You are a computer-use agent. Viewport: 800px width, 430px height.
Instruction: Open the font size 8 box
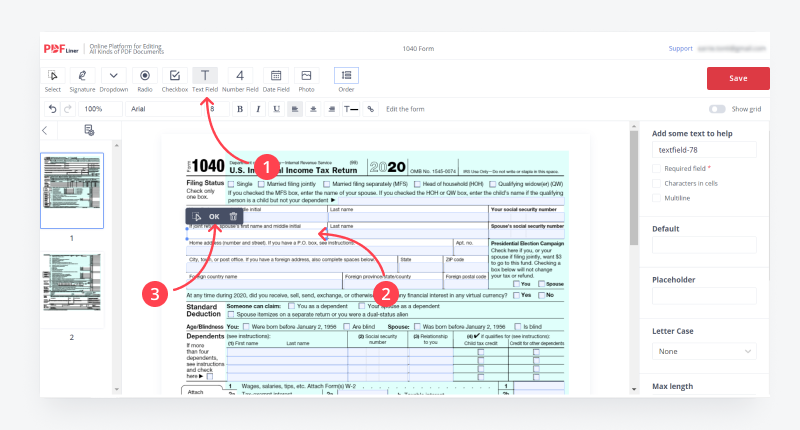pyautogui.click(x=218, y=109)
